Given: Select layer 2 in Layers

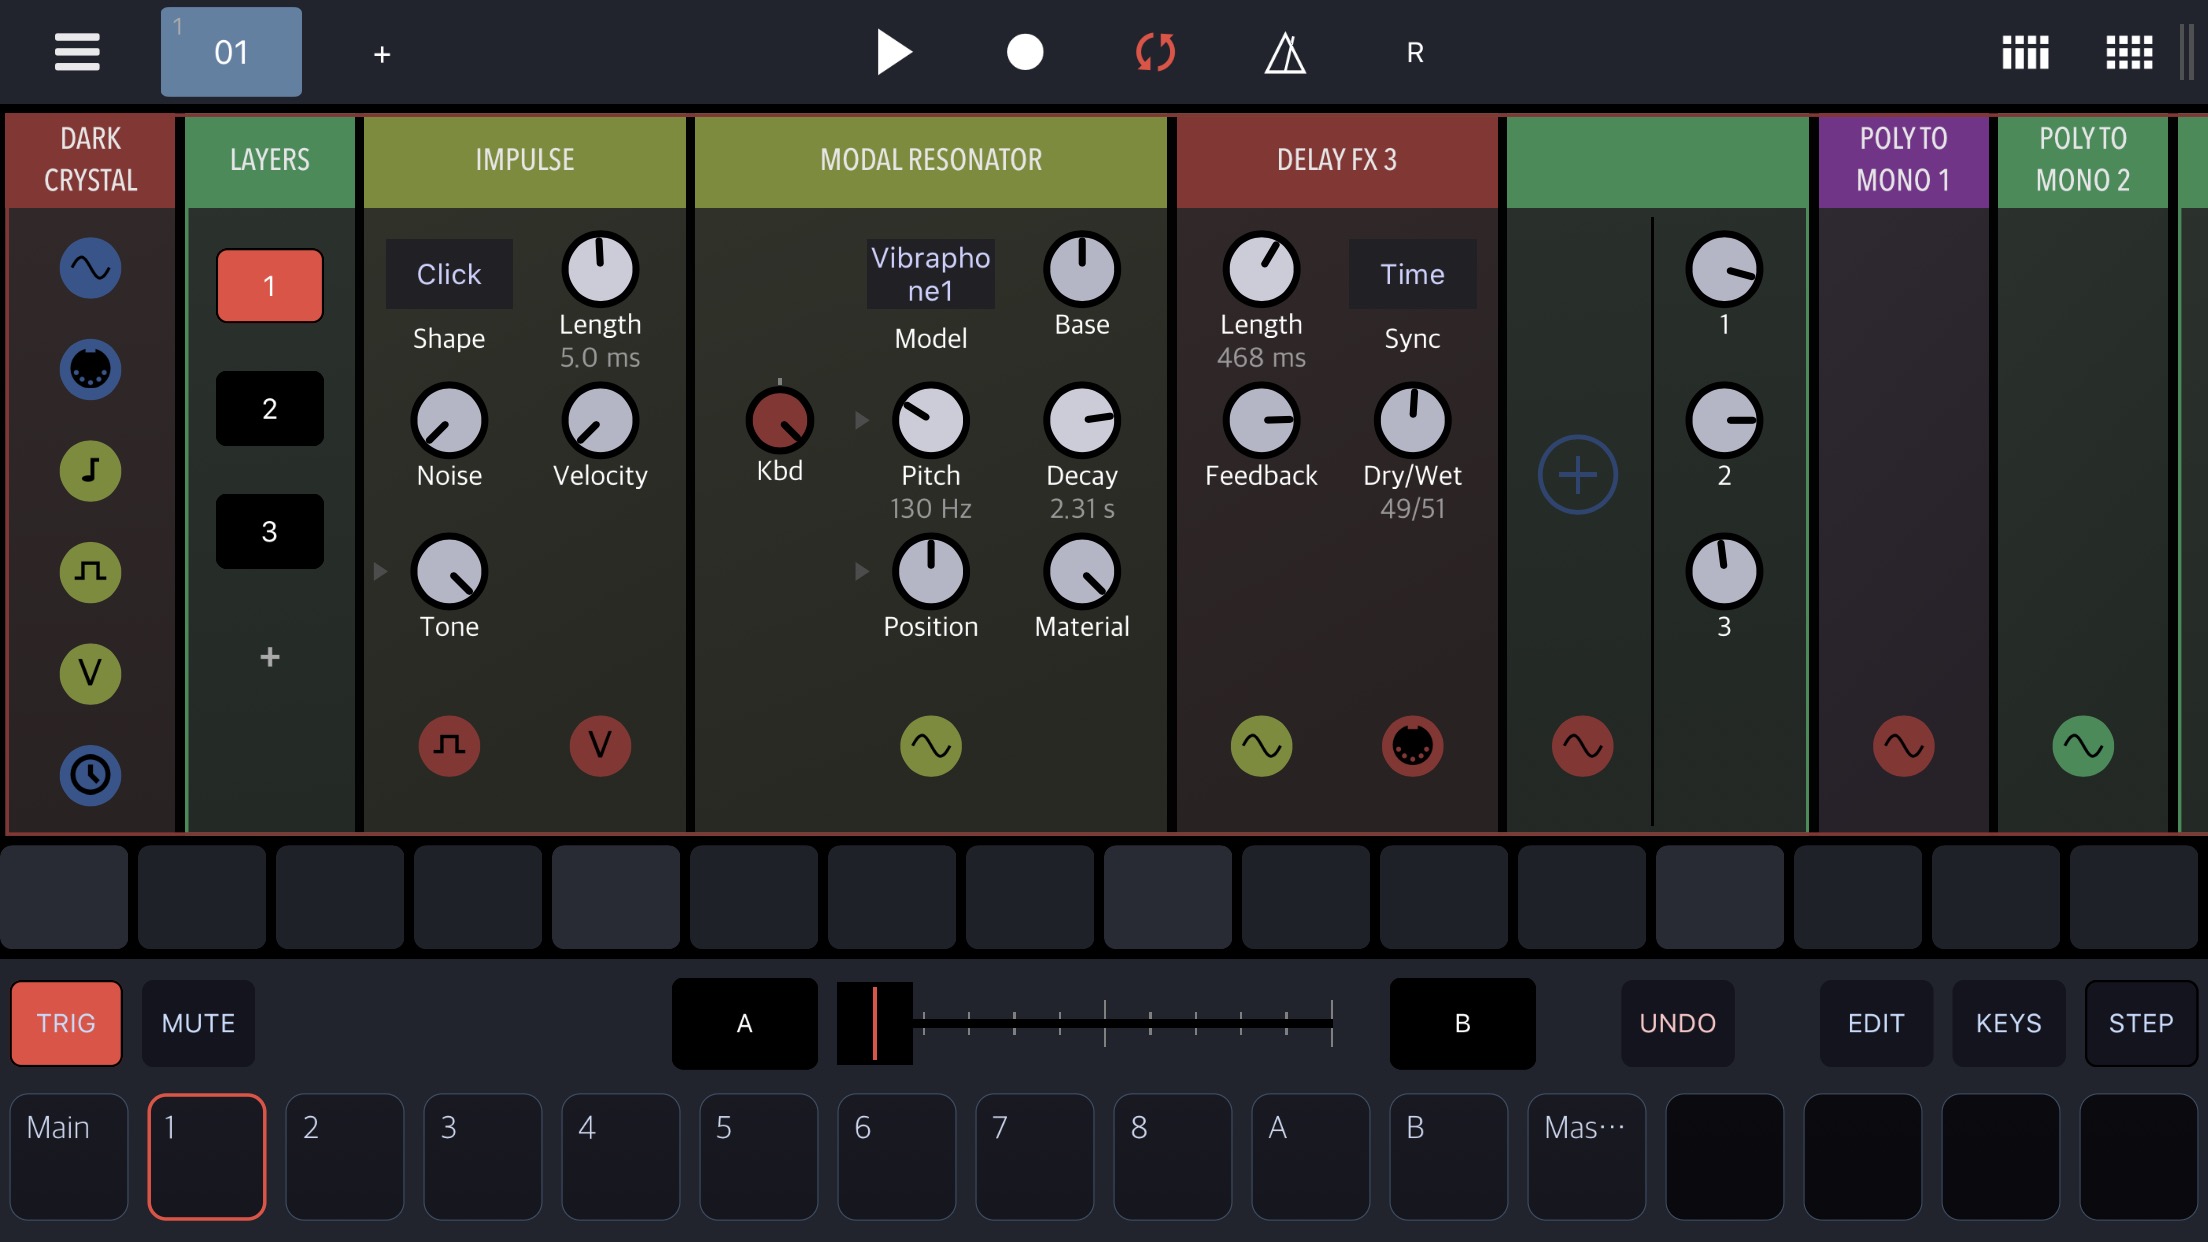Looking at the screenshot, I should 270,408.
